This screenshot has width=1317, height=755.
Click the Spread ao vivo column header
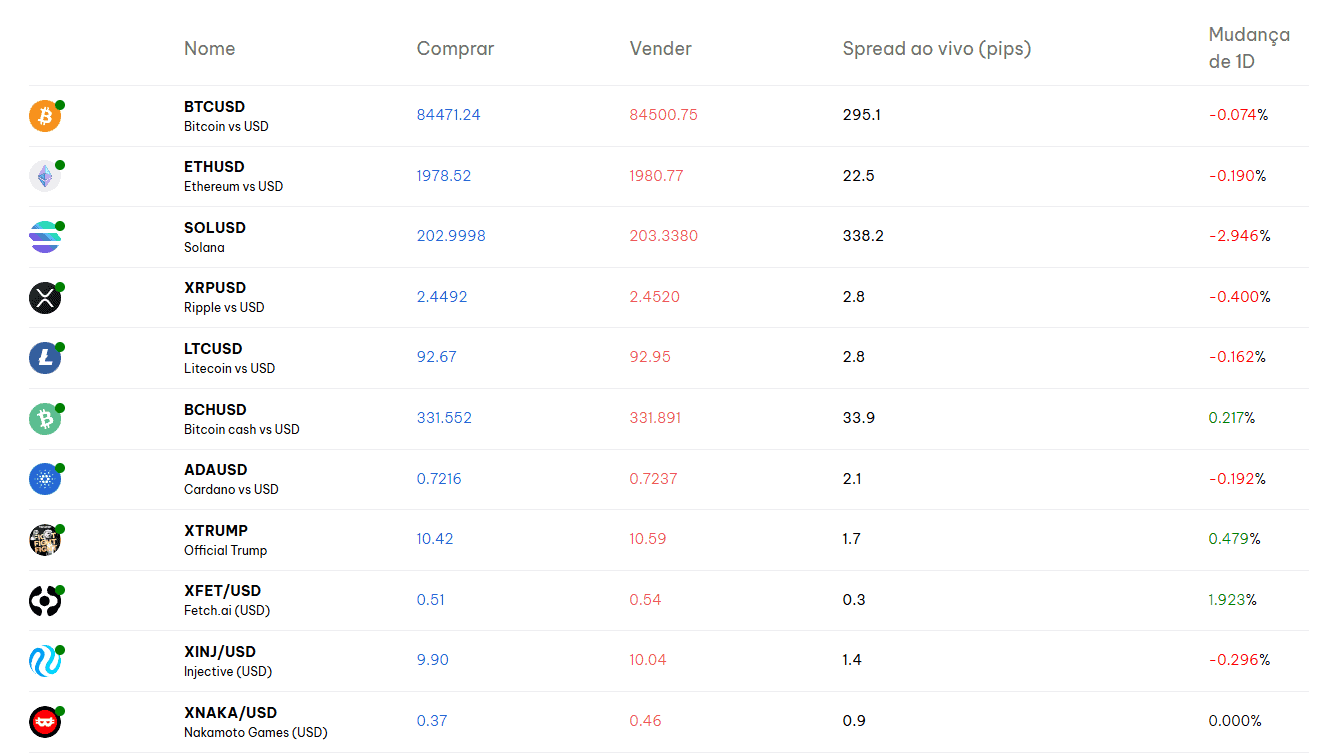(936, 48)
